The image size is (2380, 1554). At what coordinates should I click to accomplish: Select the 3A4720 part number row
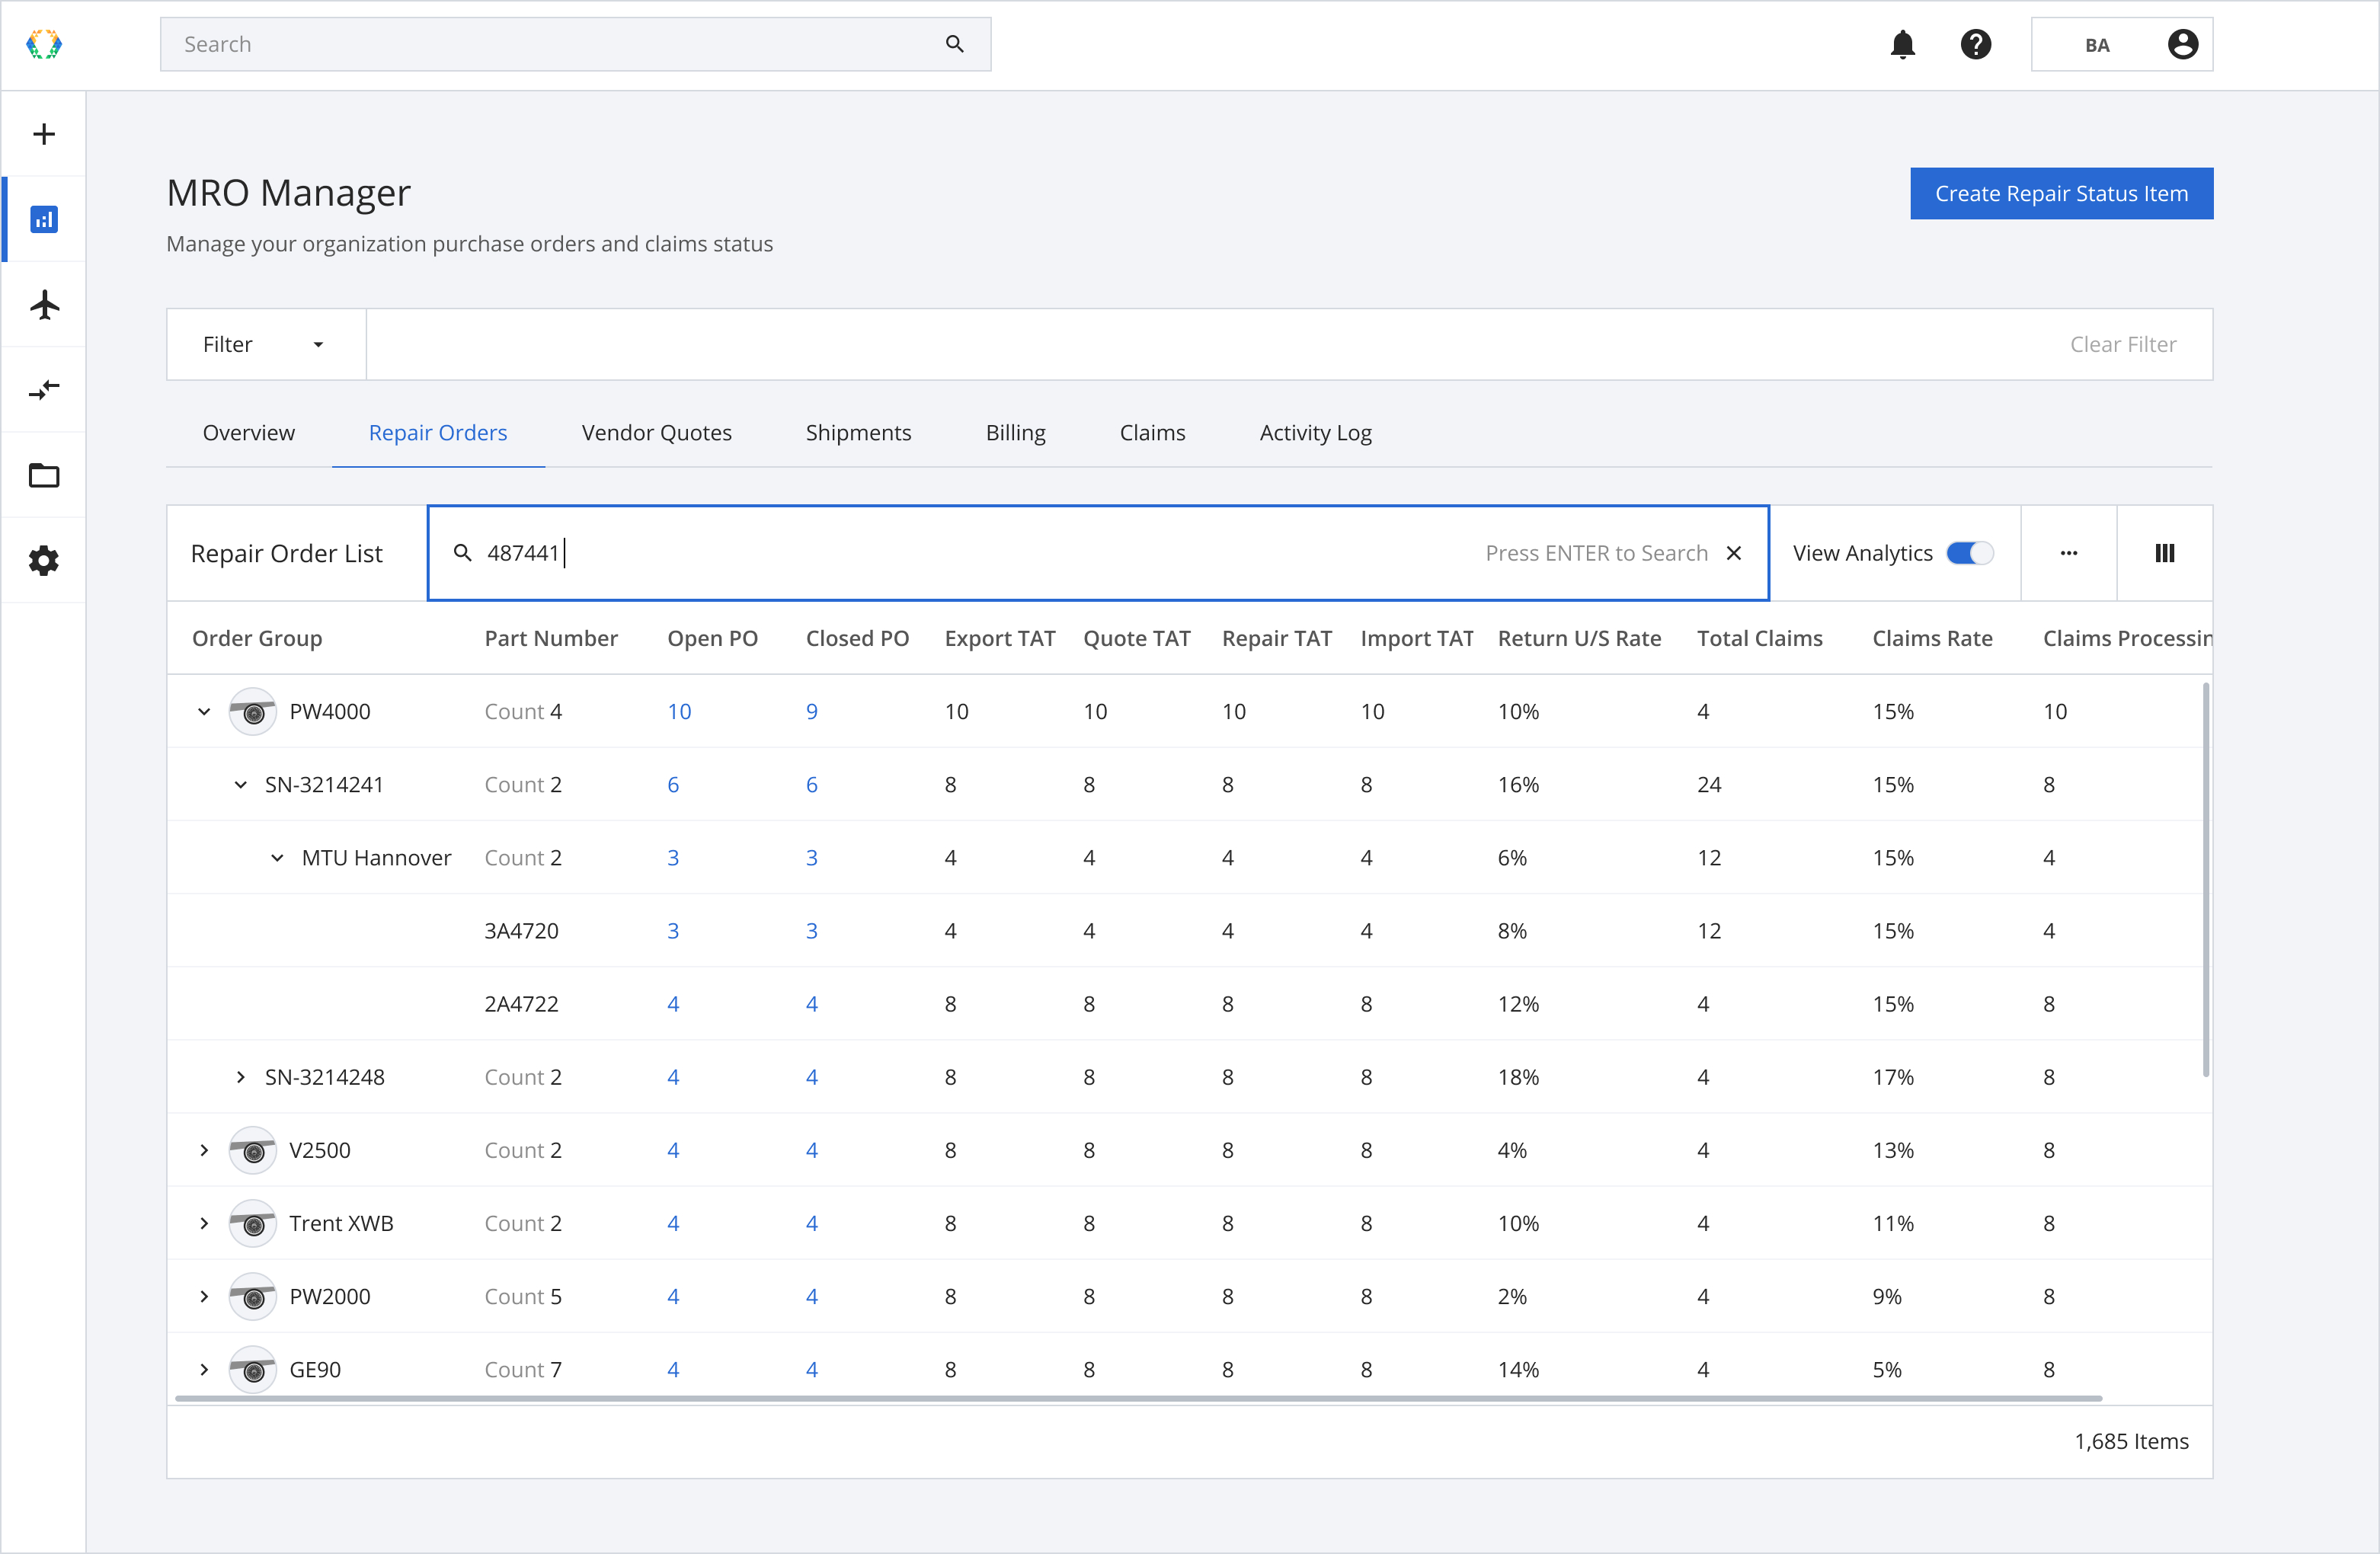point(1189,930)
